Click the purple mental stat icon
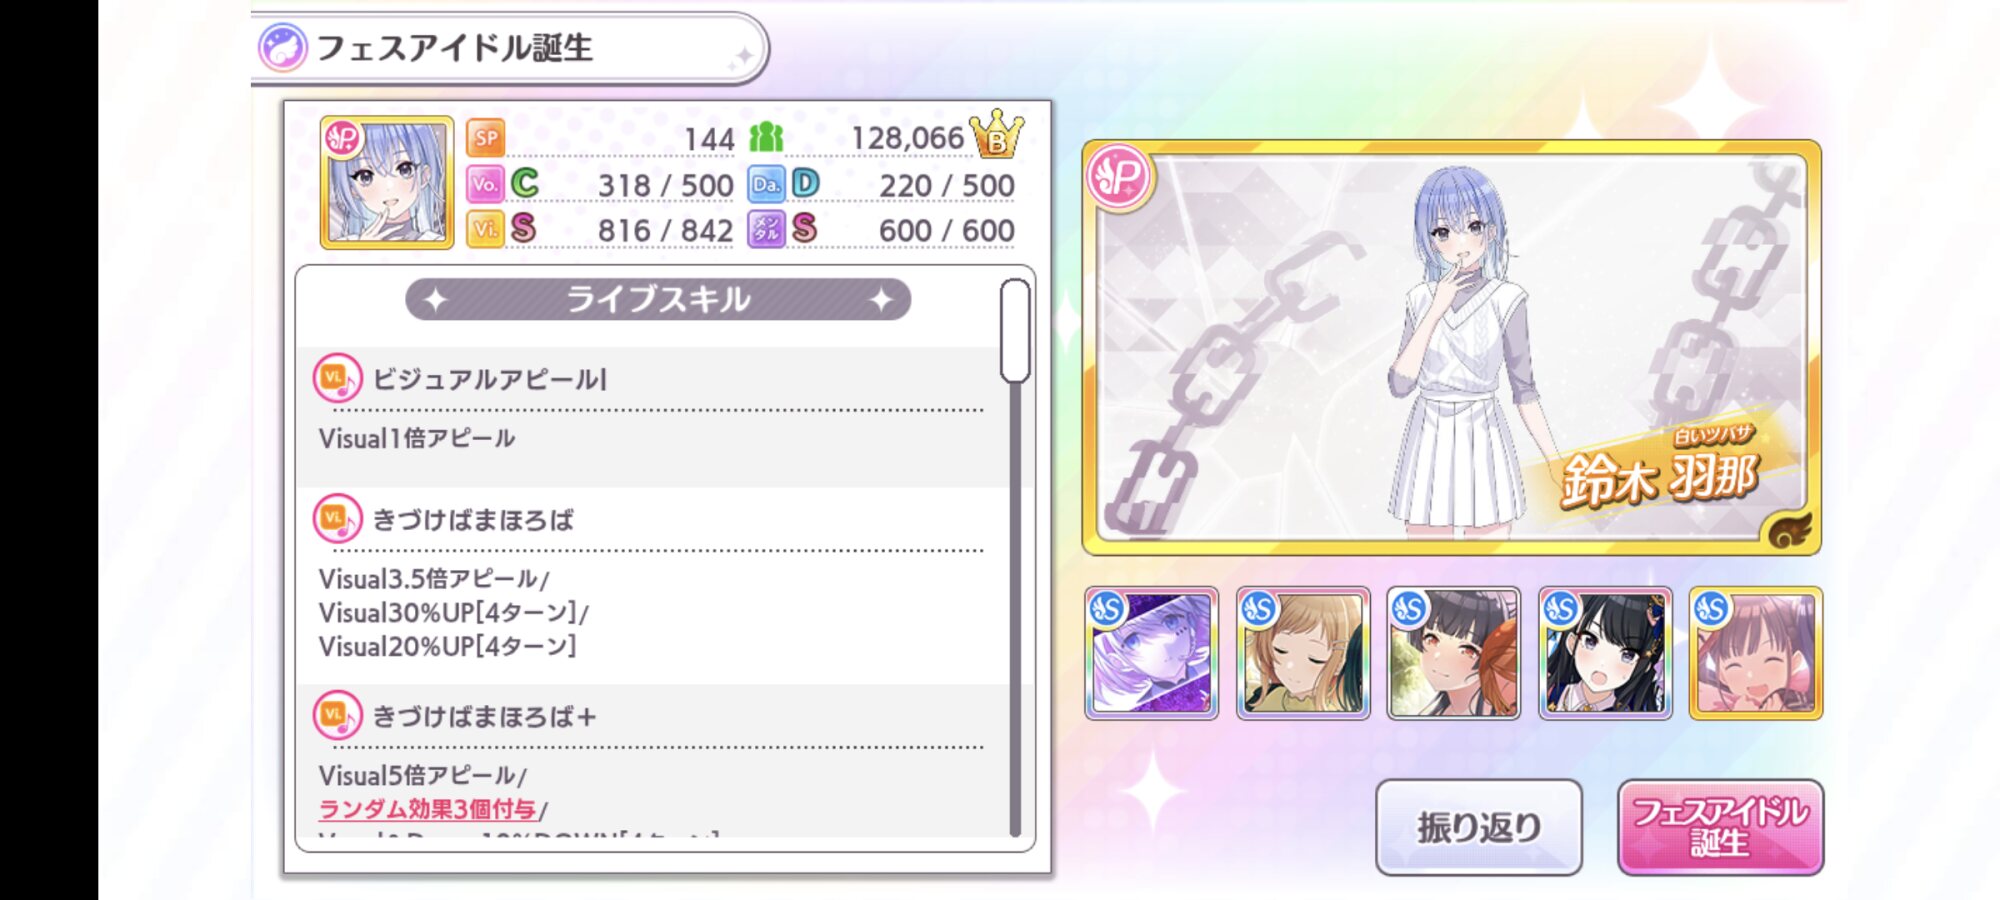This screenshot has height=900, width=2000. (x=766, y=229)
